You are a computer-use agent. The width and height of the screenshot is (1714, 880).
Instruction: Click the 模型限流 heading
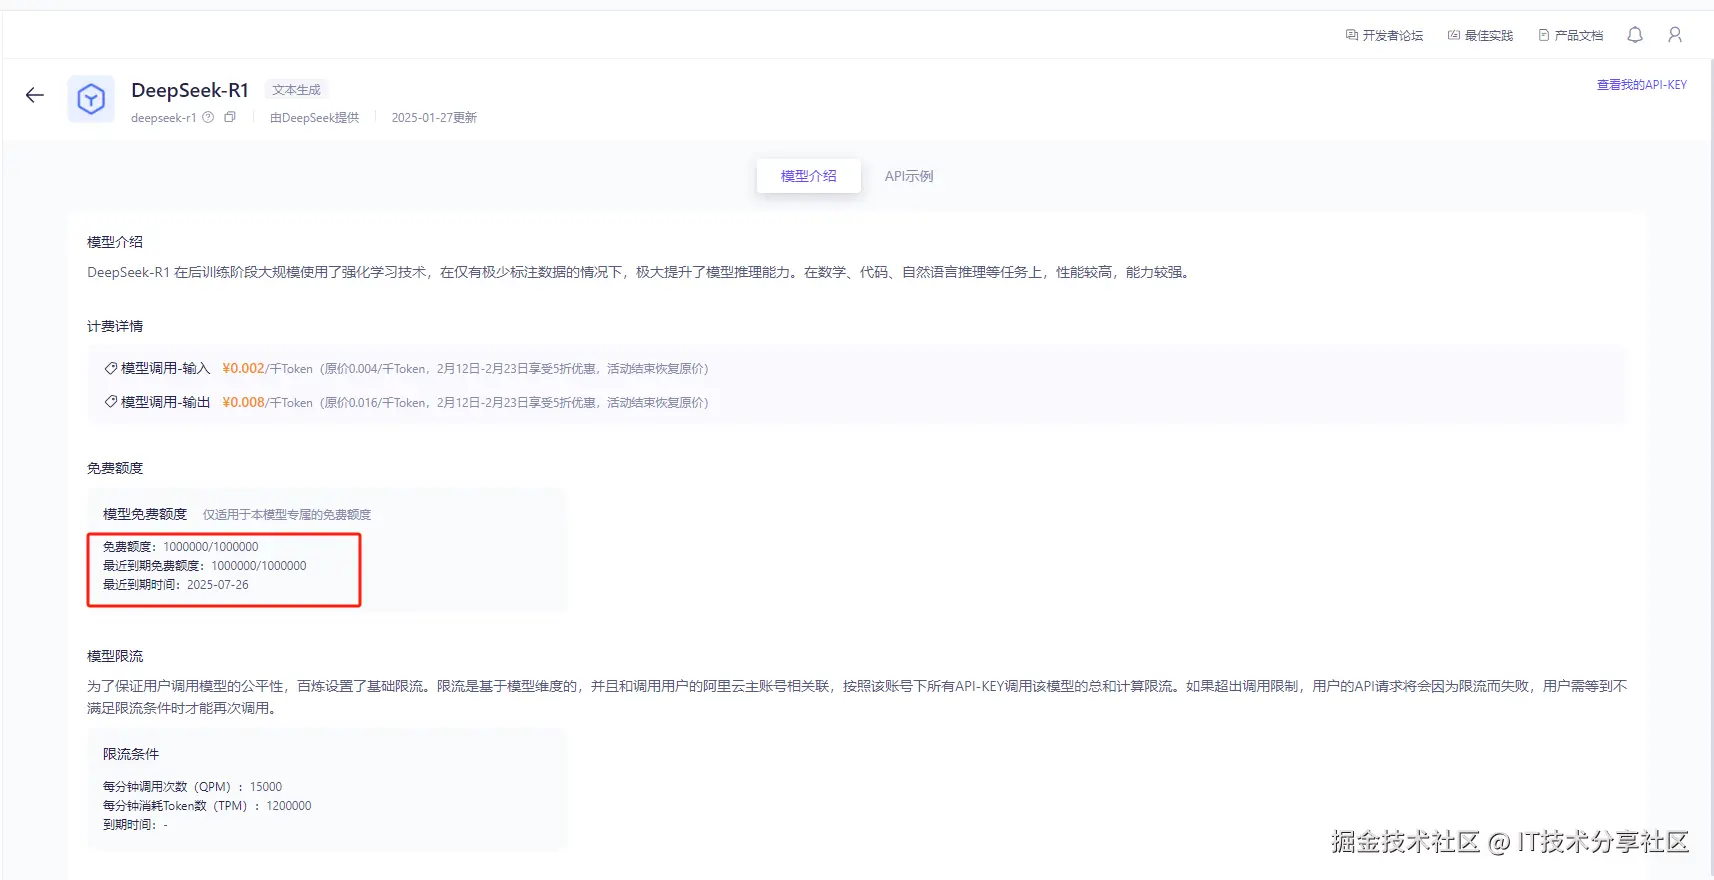(115, 656)
